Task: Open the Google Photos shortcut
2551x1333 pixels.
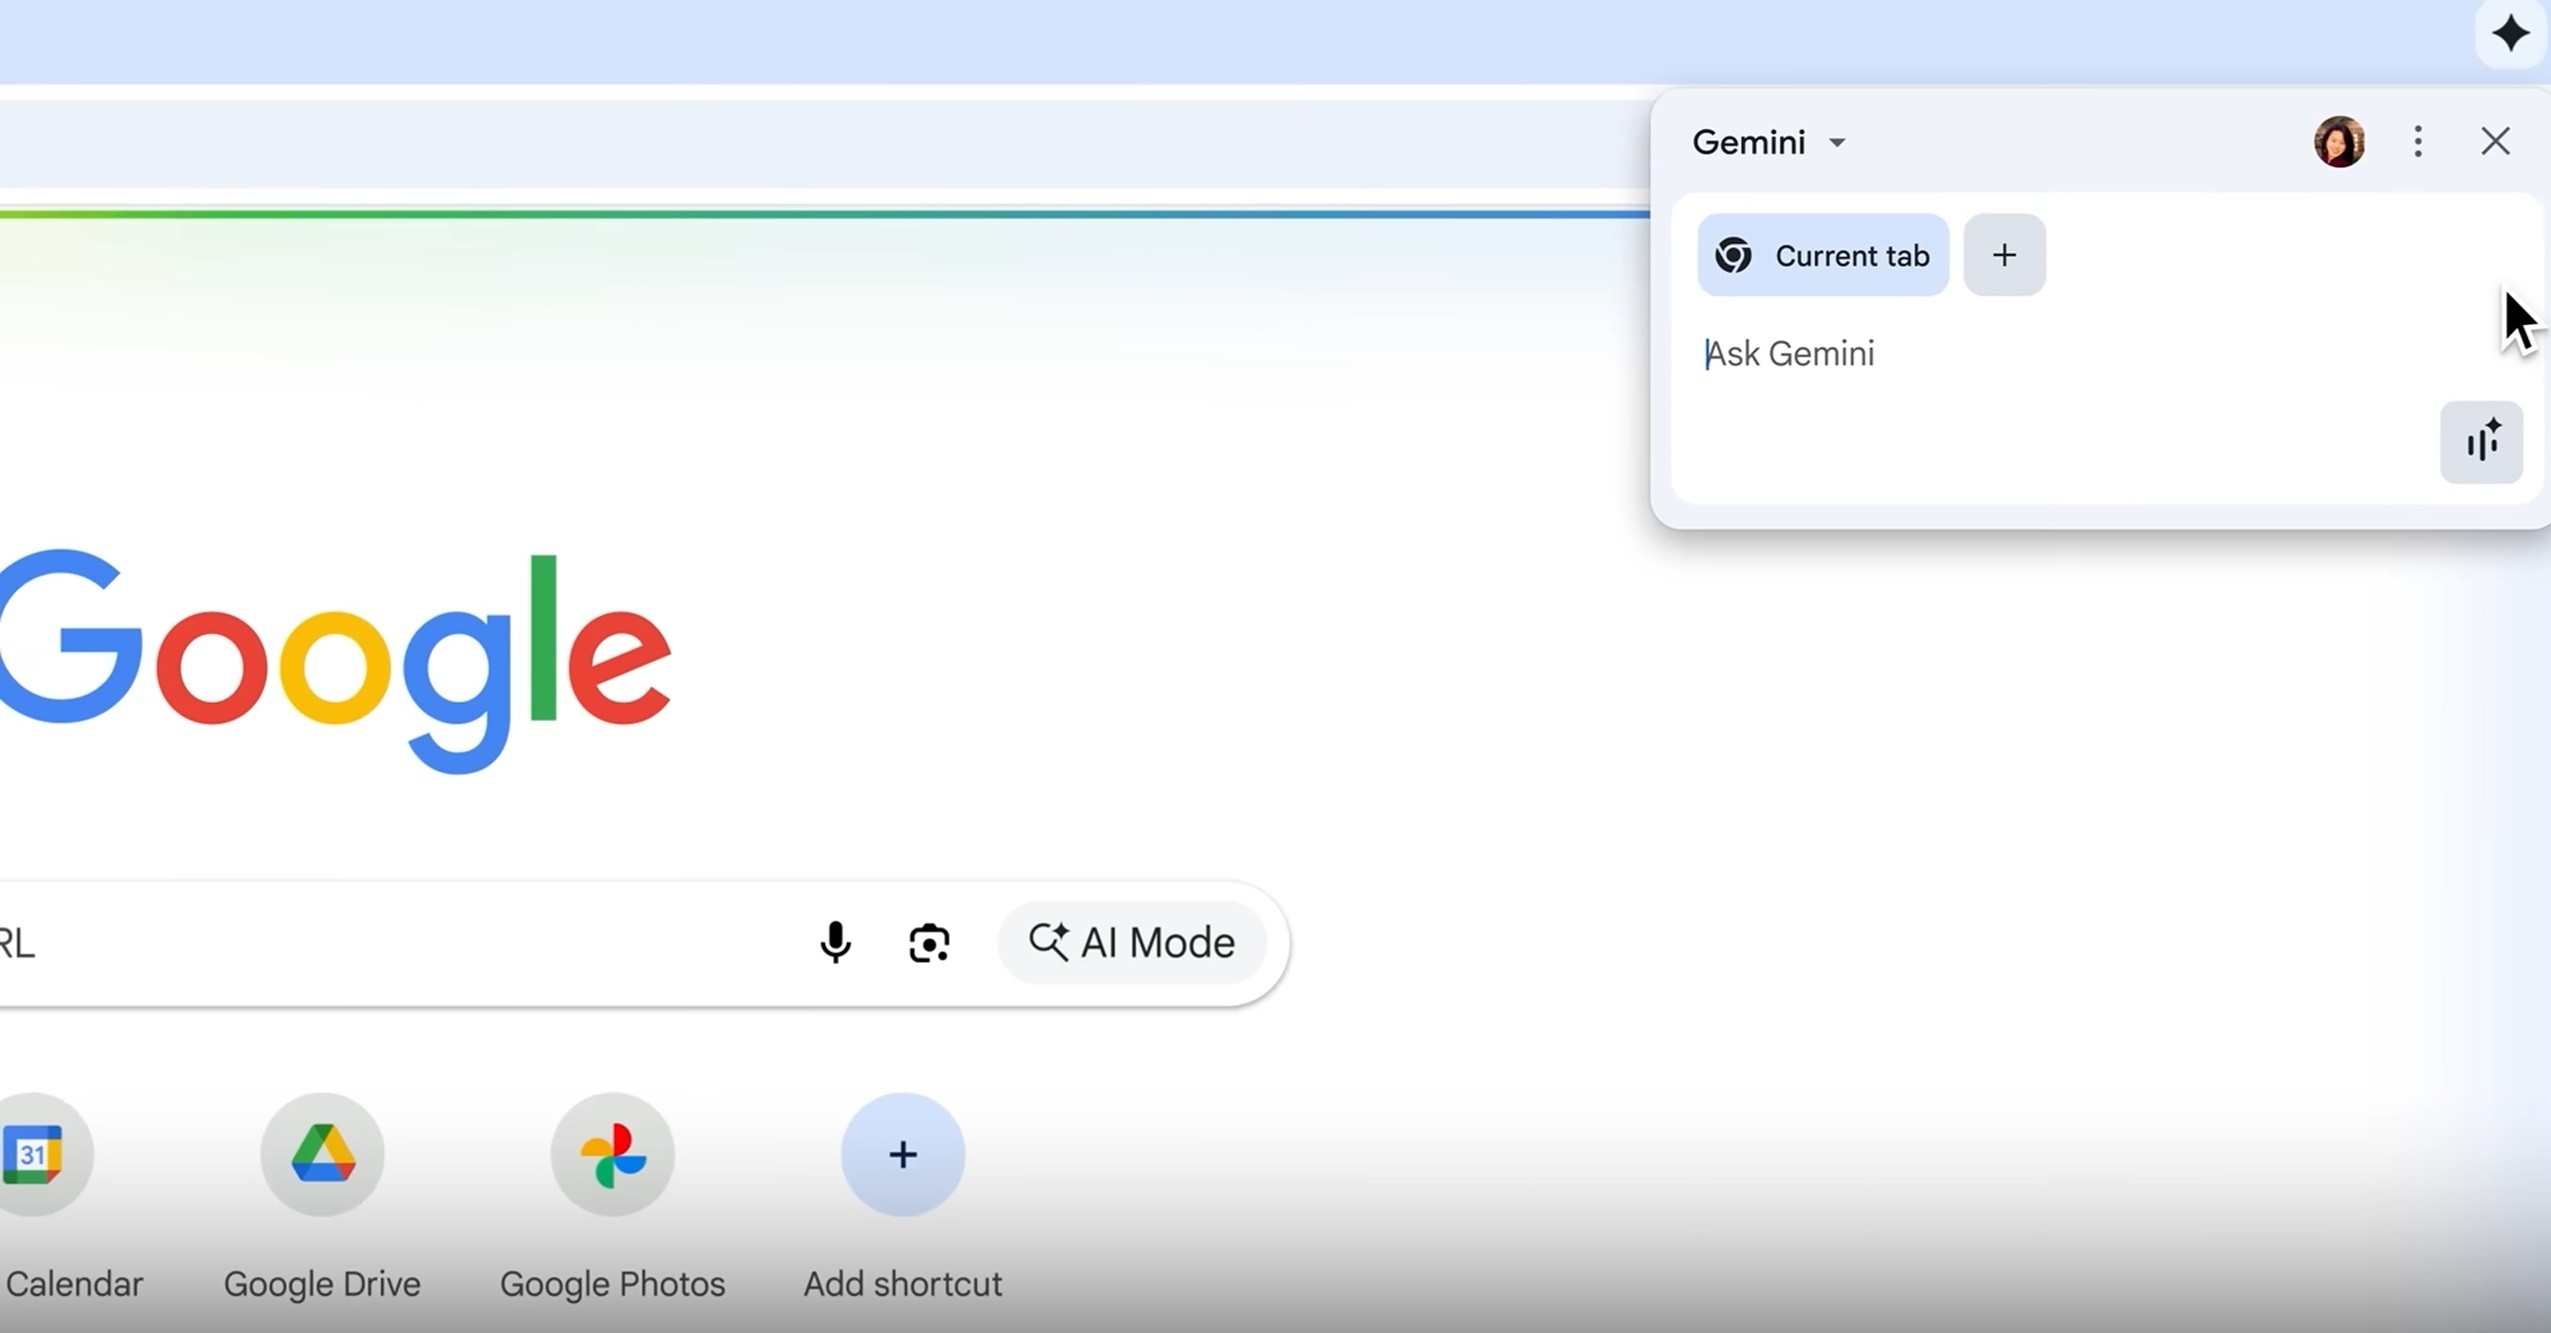Action: coord(612,1155)
